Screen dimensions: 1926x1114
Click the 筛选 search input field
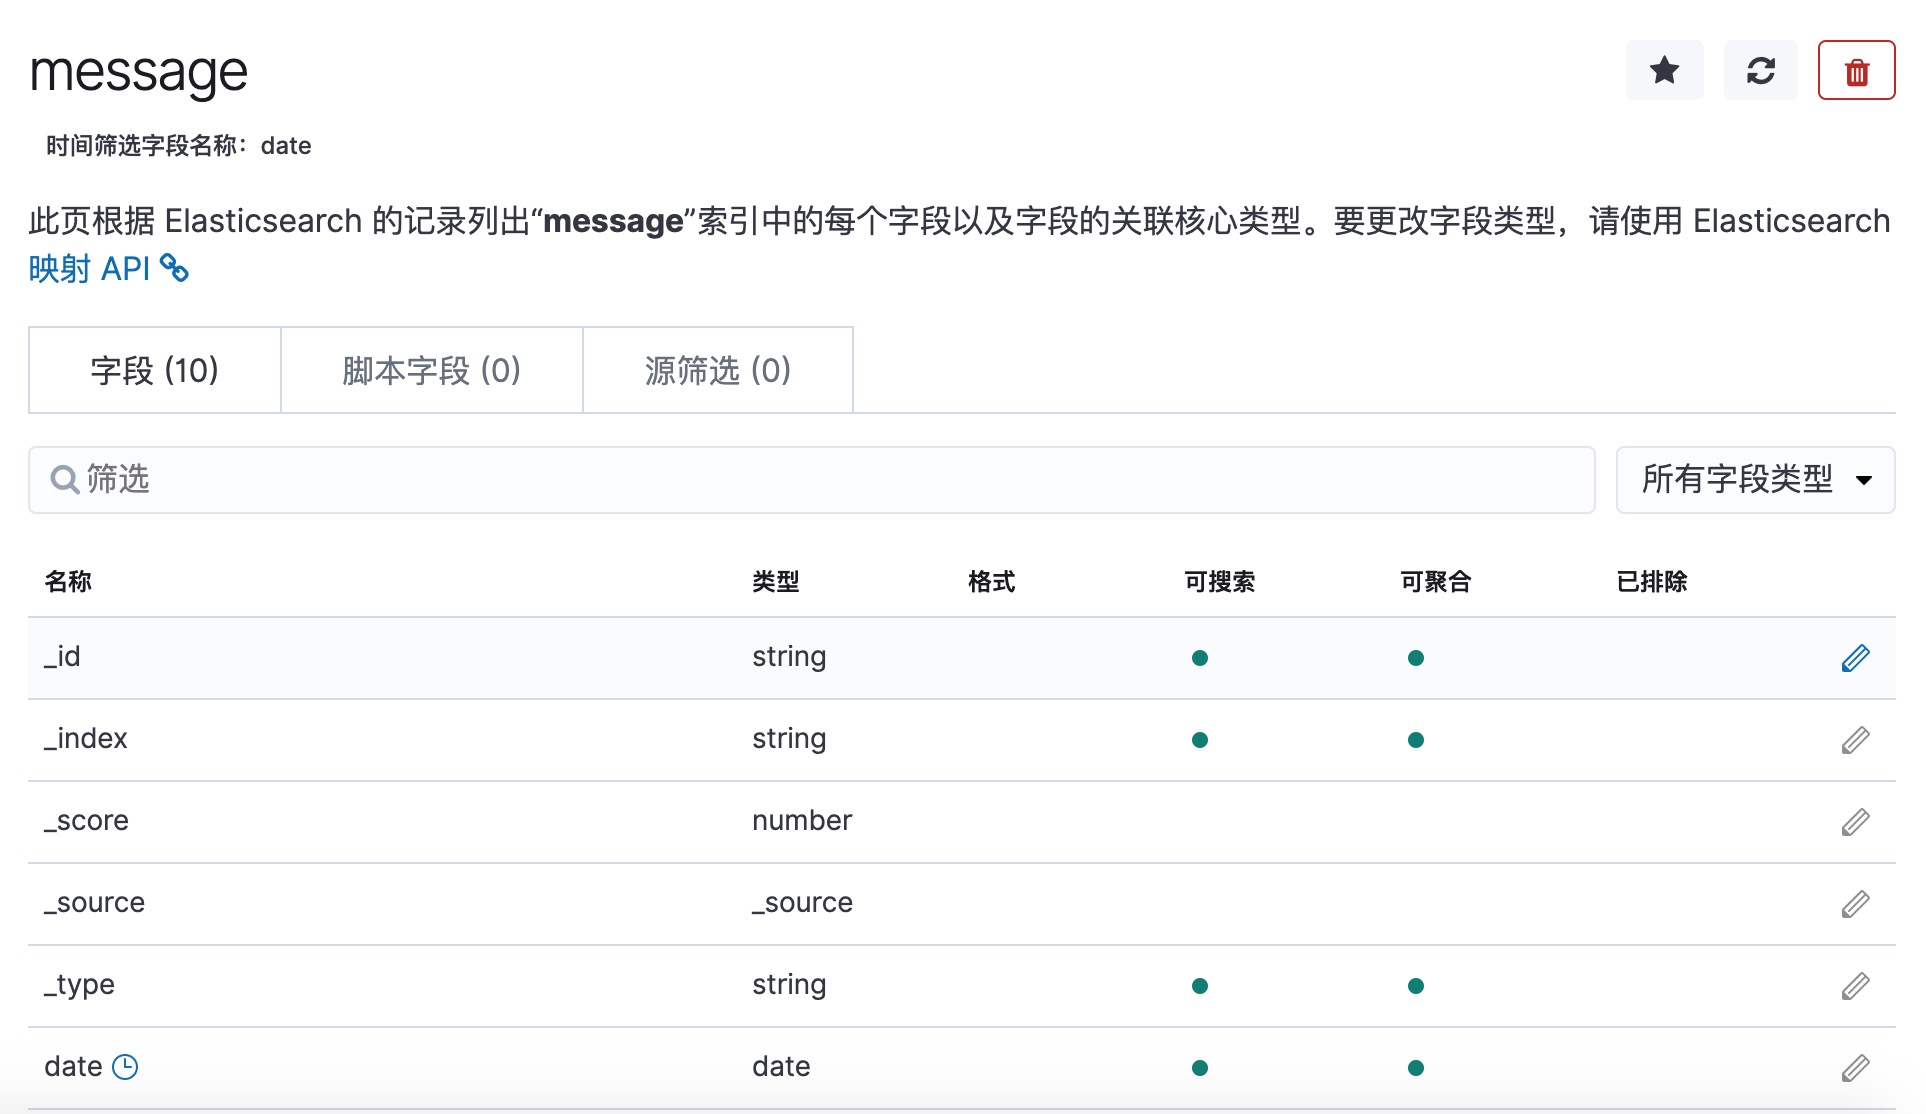click(810, 480)
